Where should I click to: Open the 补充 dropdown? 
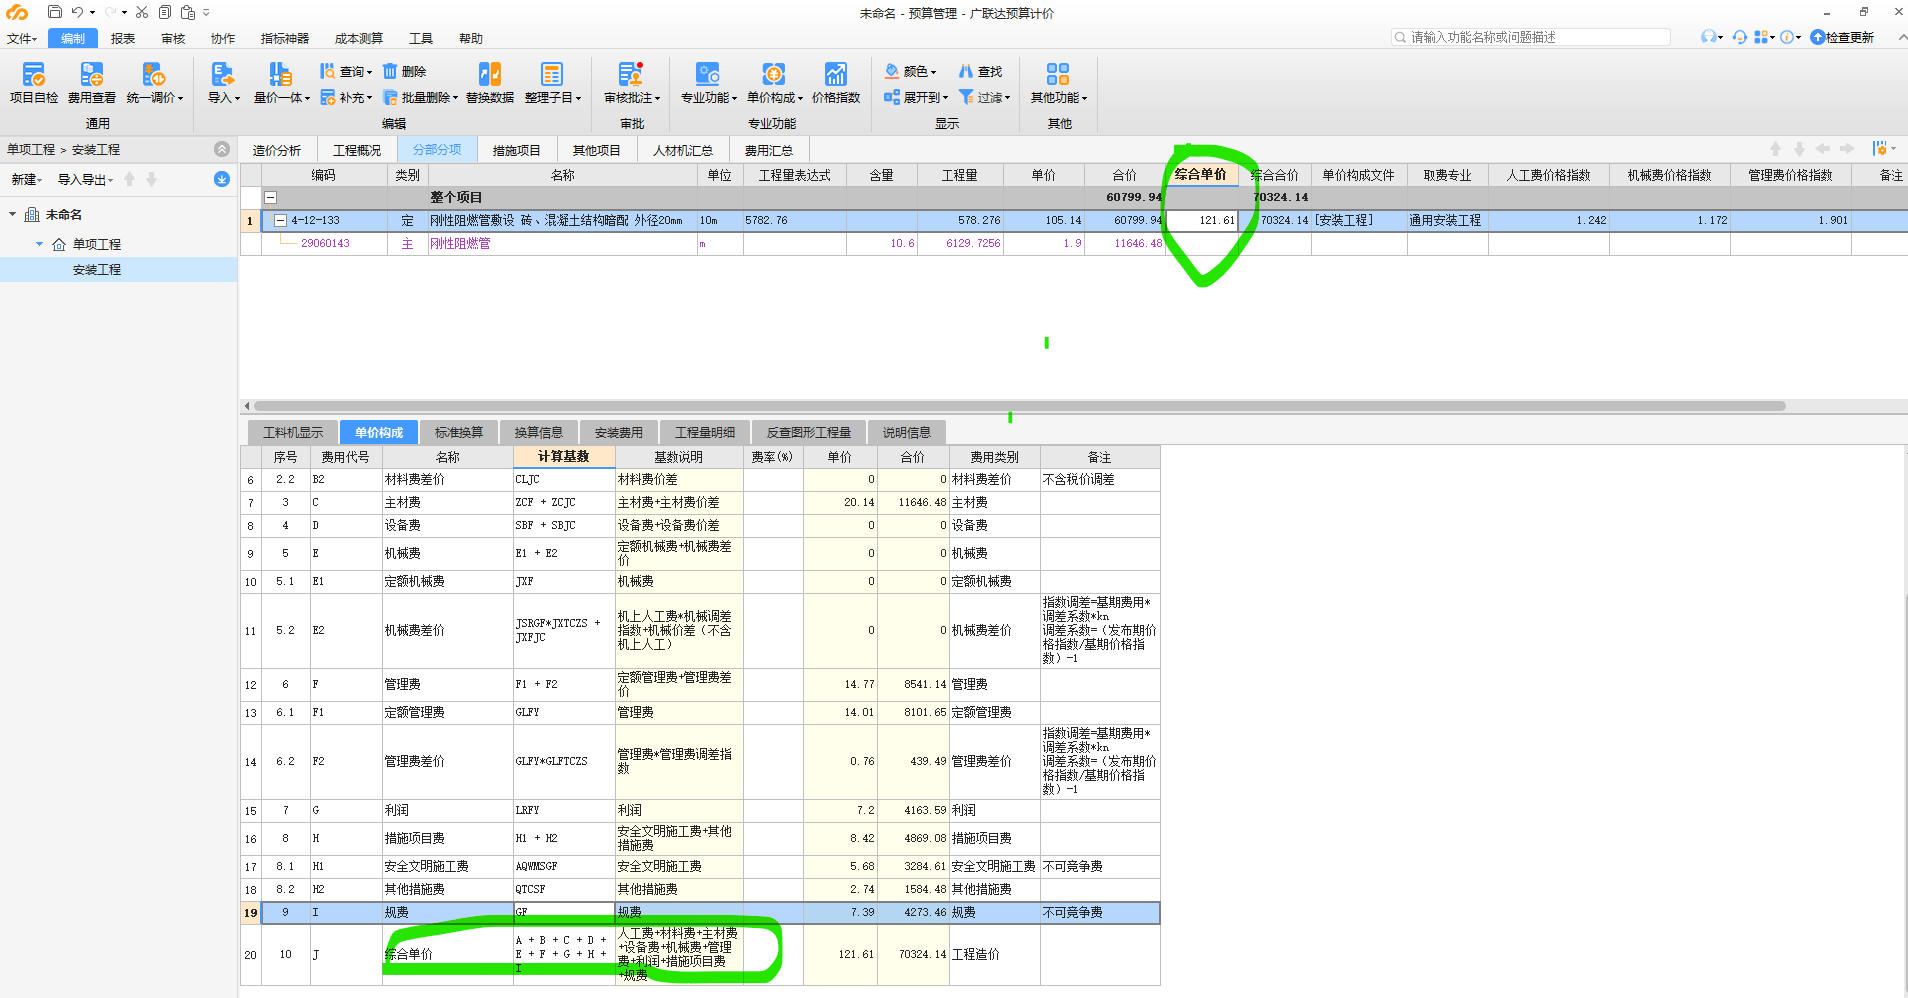pyautogui.click(x=345, y=97)
